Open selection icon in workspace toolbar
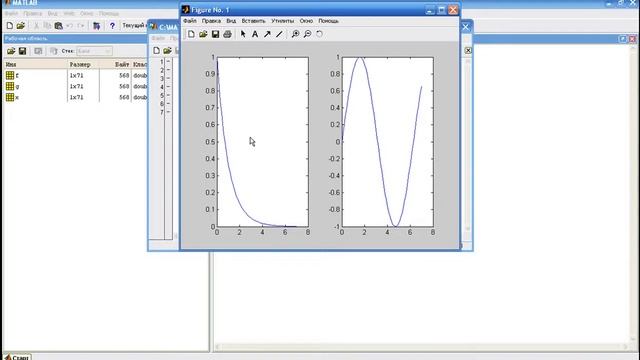The width and height of the screenshot is (640, 360). tap(38, 51)
